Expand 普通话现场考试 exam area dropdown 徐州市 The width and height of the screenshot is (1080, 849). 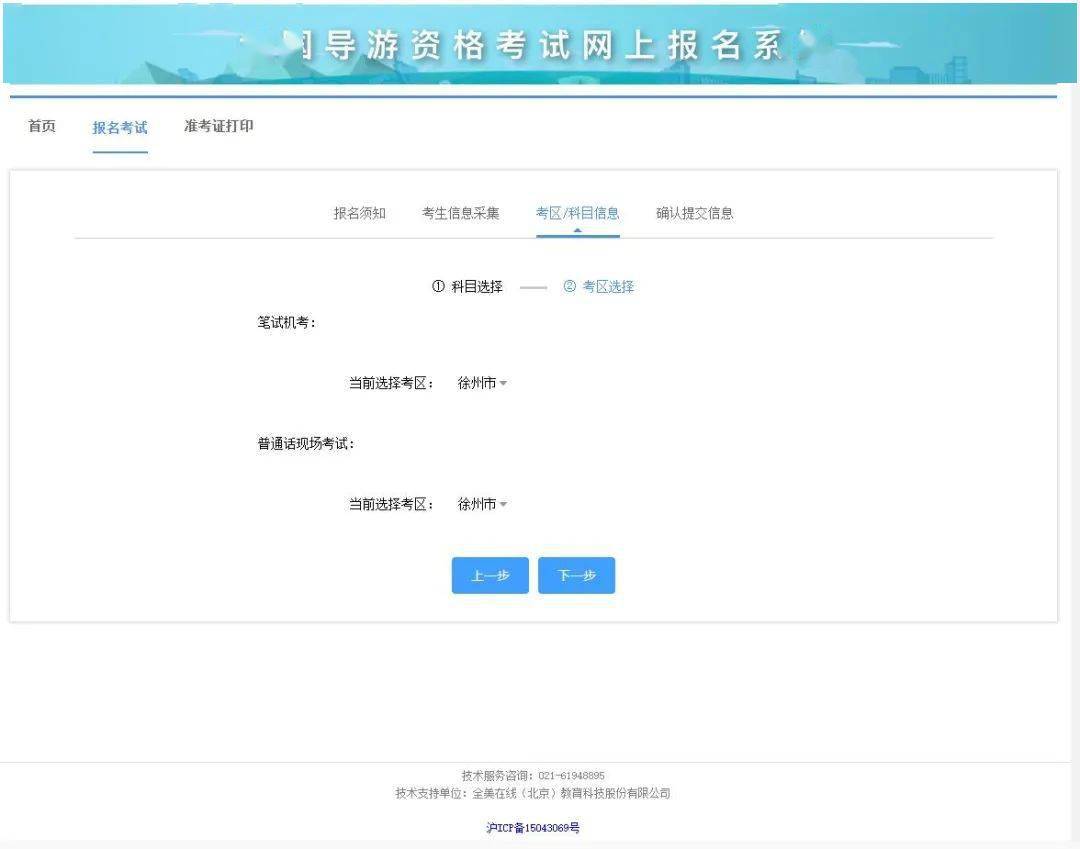482,504
